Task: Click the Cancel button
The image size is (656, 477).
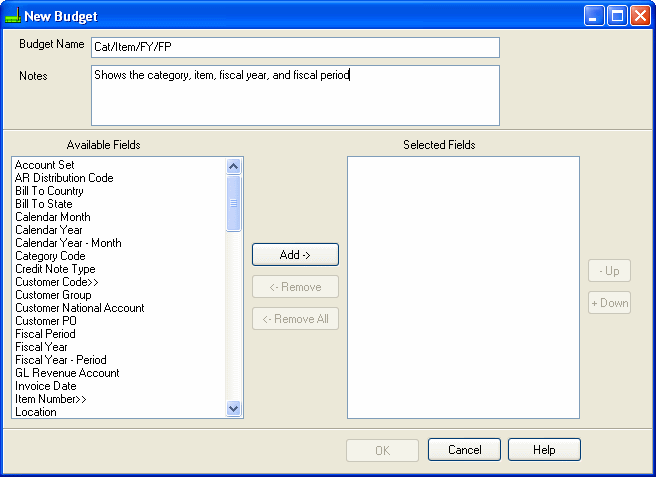Action: 464,450
